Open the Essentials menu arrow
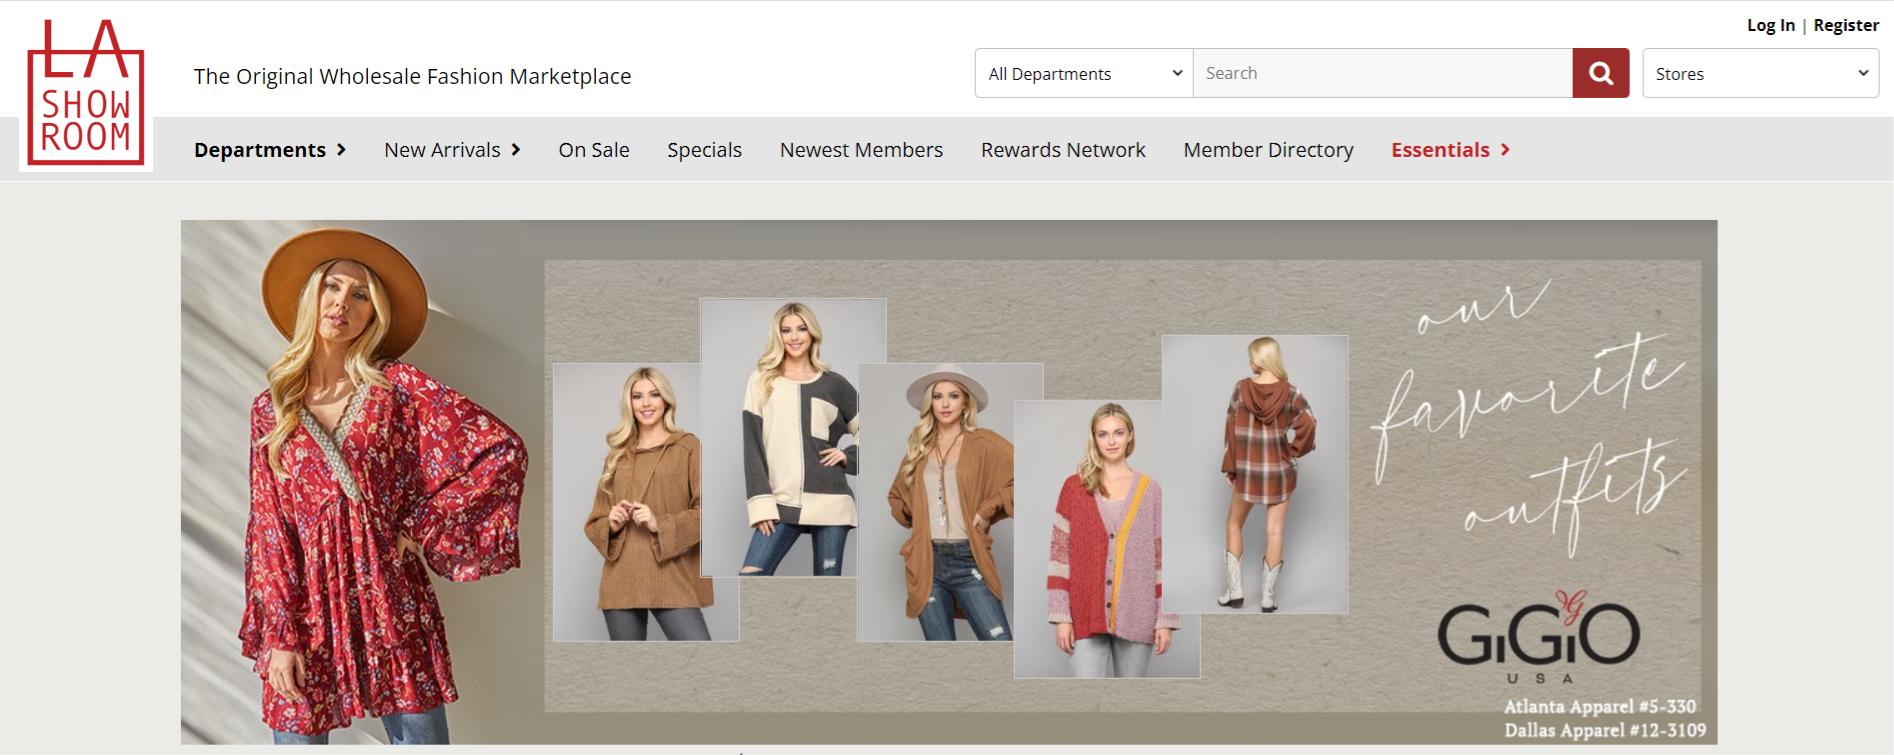 [x=1505, y=150]
